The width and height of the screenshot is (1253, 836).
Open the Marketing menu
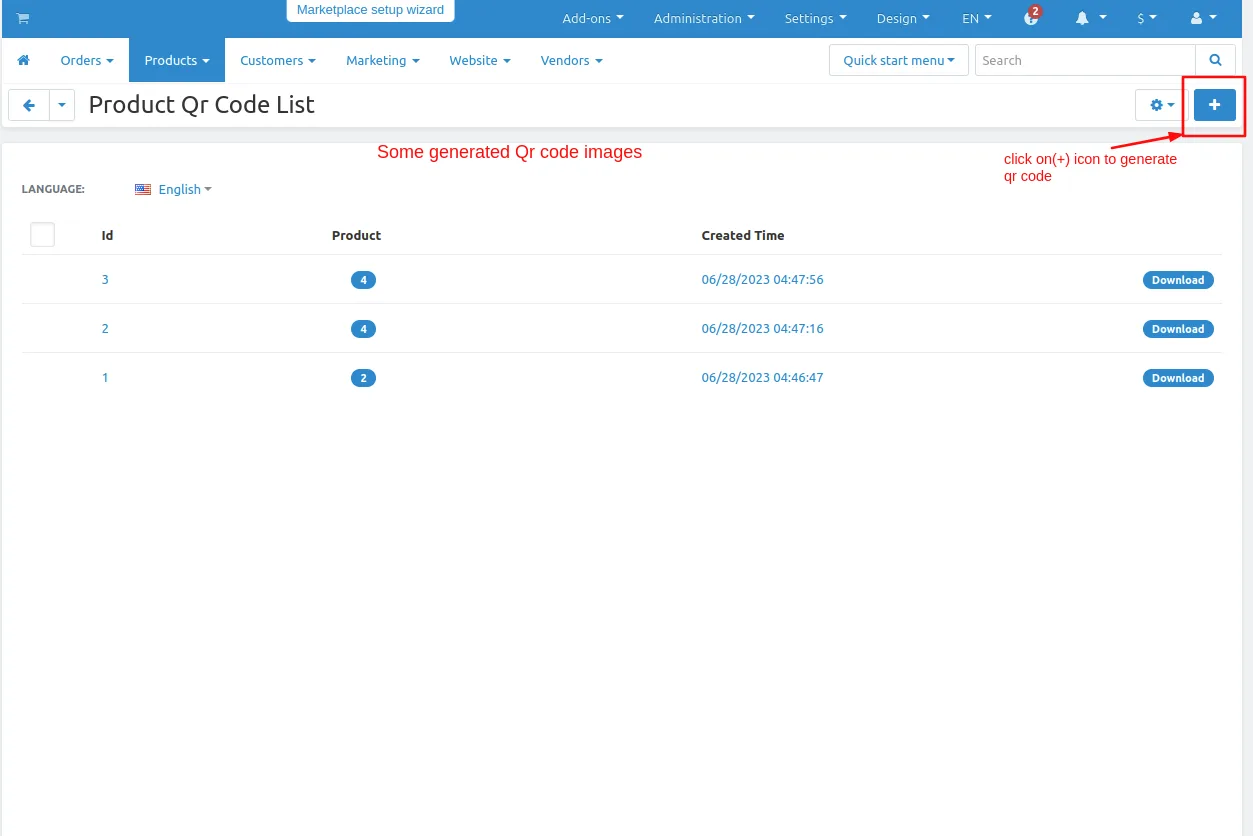pos(382,60)
